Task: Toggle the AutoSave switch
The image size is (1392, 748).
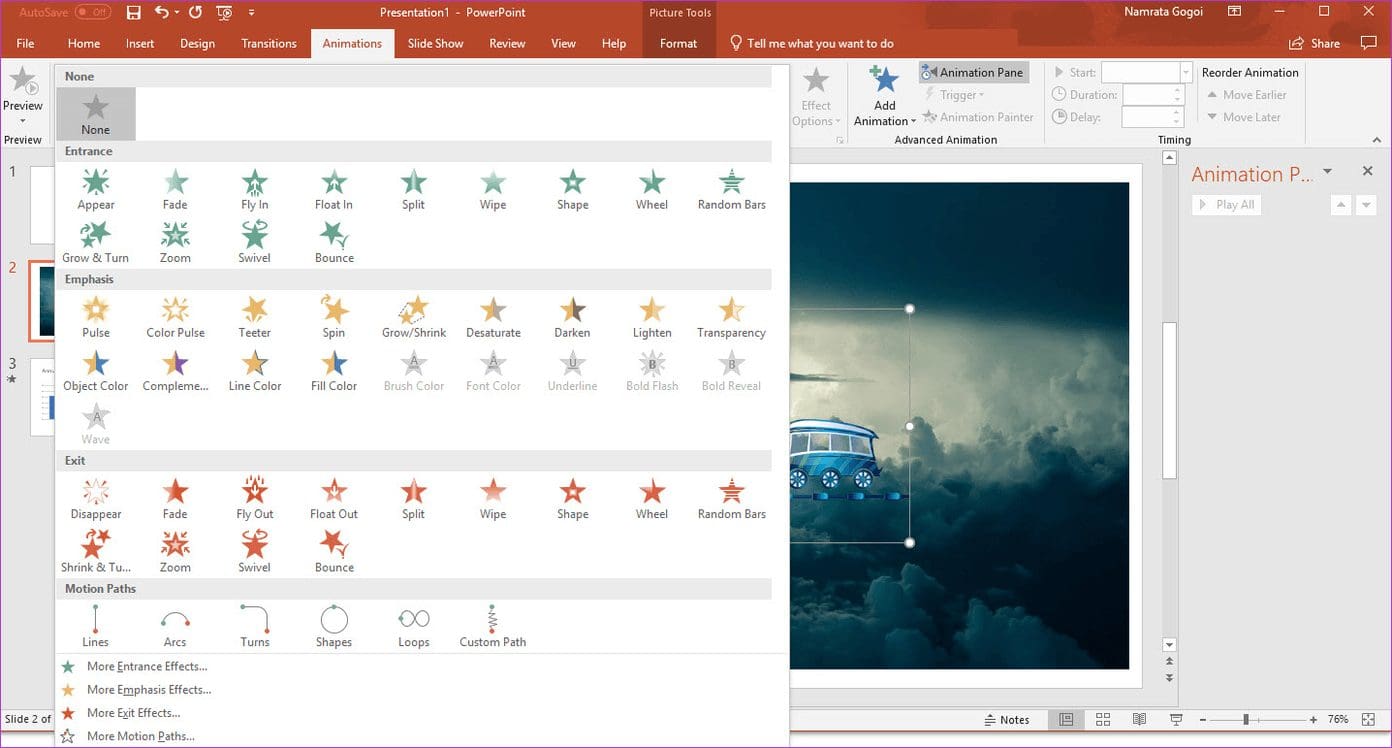Action: pos(92,13)
